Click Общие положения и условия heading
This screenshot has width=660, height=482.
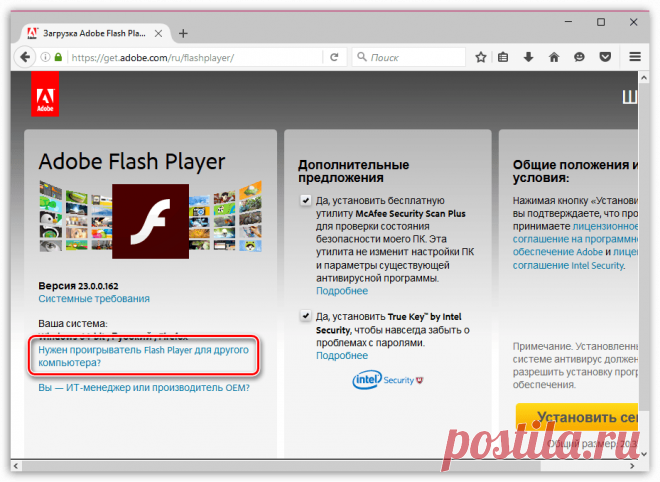(x=575, y=171)
